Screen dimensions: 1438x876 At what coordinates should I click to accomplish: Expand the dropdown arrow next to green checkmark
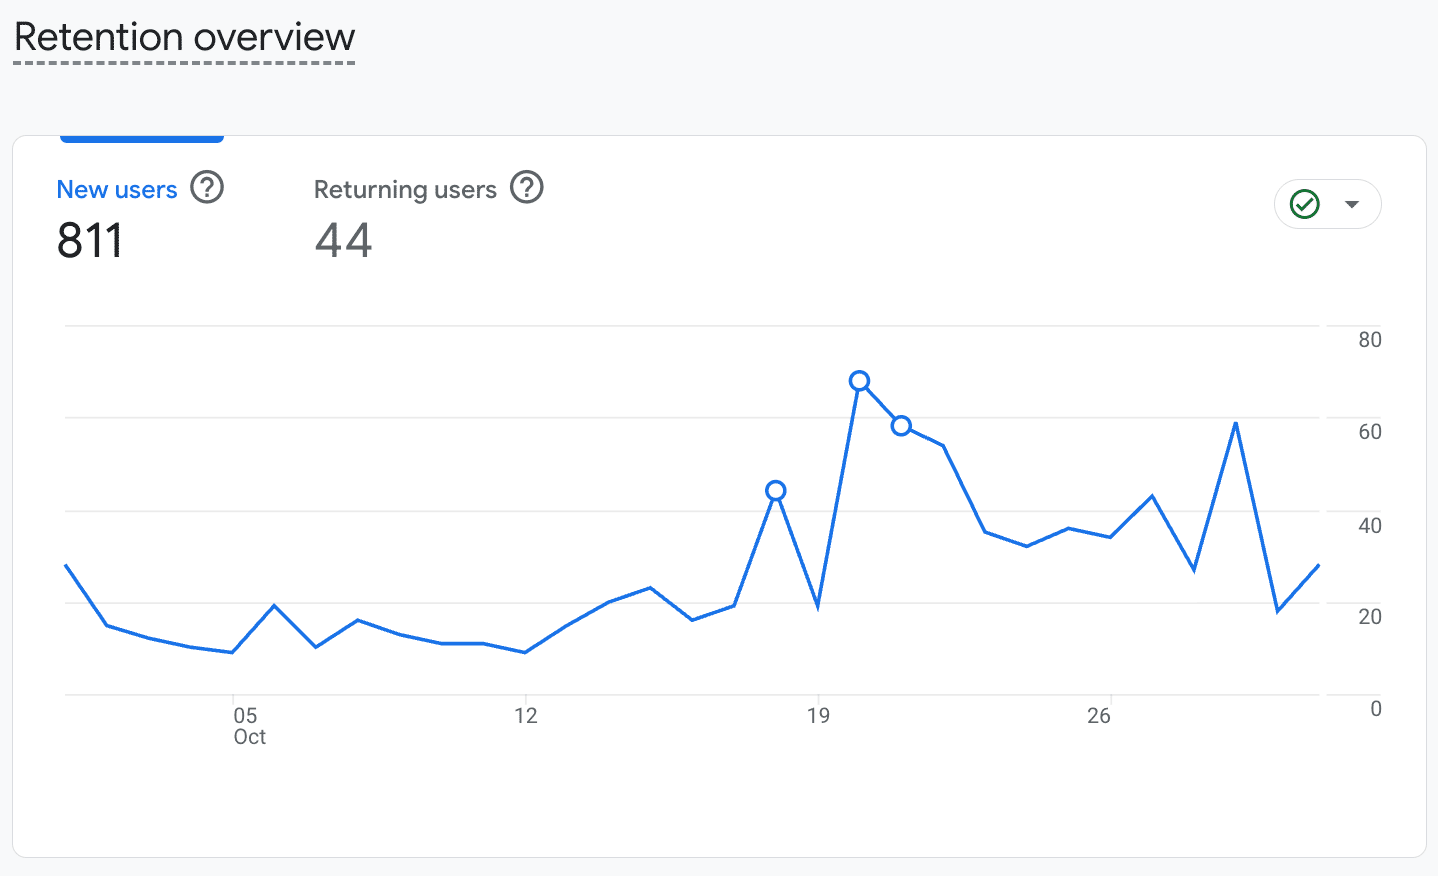click(1352, 204)
